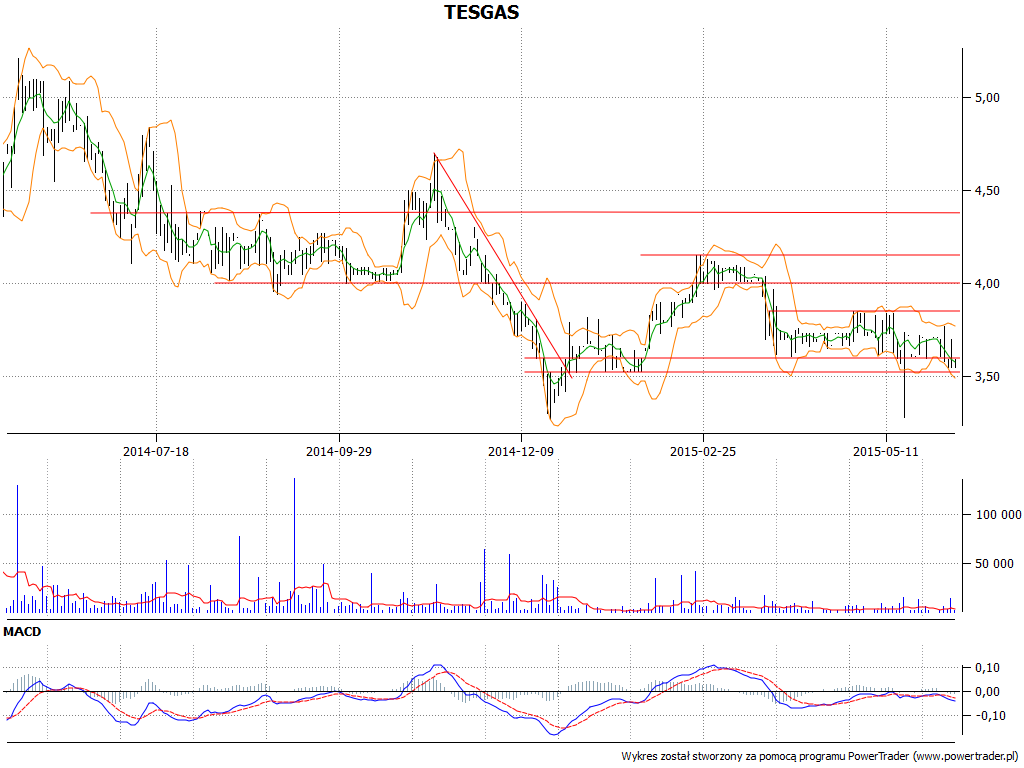The height and width of the screenshot is (768, 1024).
Task: Select the 2014-09-29 date label
Action: (339, 451)
